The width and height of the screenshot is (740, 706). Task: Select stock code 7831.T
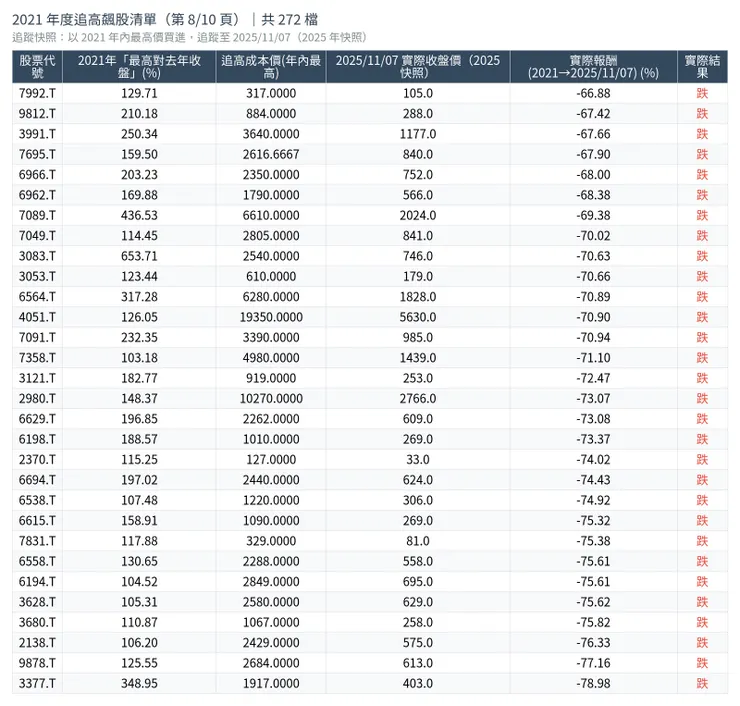37,541
